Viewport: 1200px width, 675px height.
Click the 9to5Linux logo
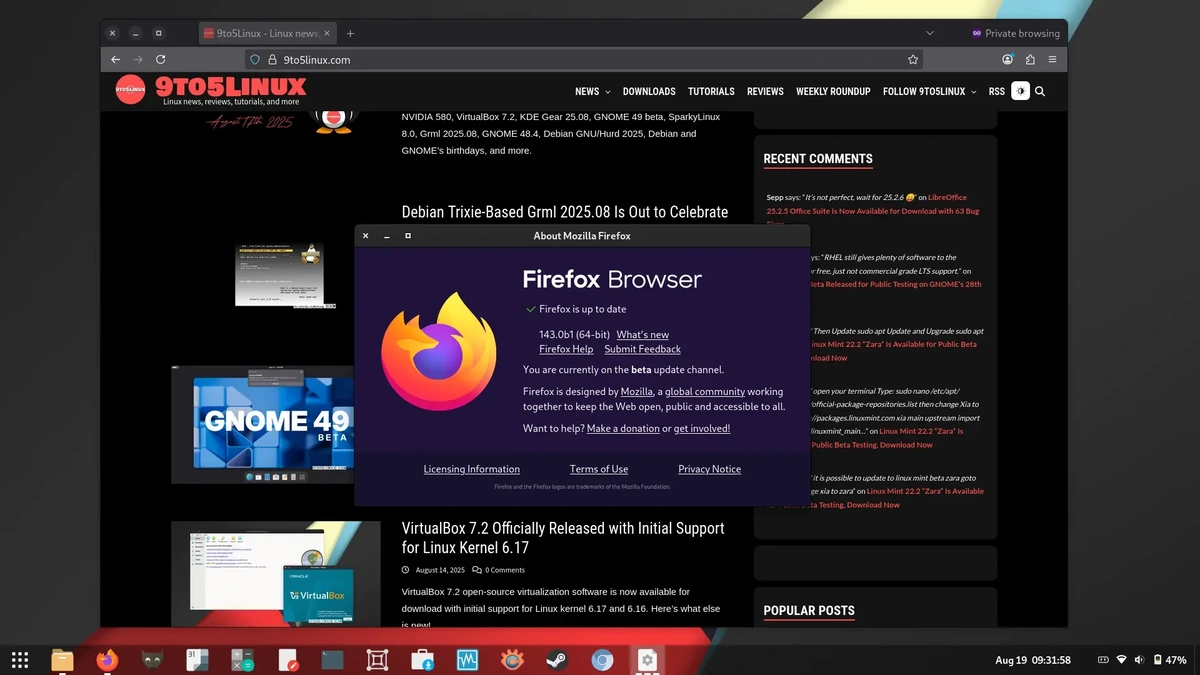click(x=131, y=90)
